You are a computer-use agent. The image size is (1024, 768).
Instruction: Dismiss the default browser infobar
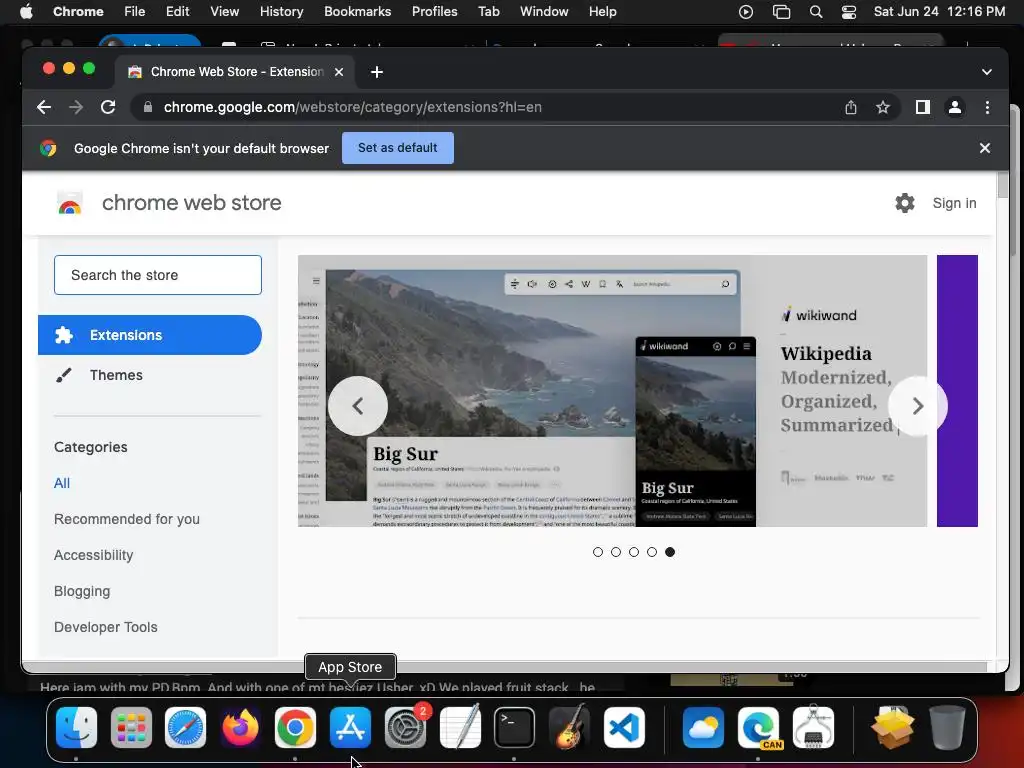coord(985,148)
